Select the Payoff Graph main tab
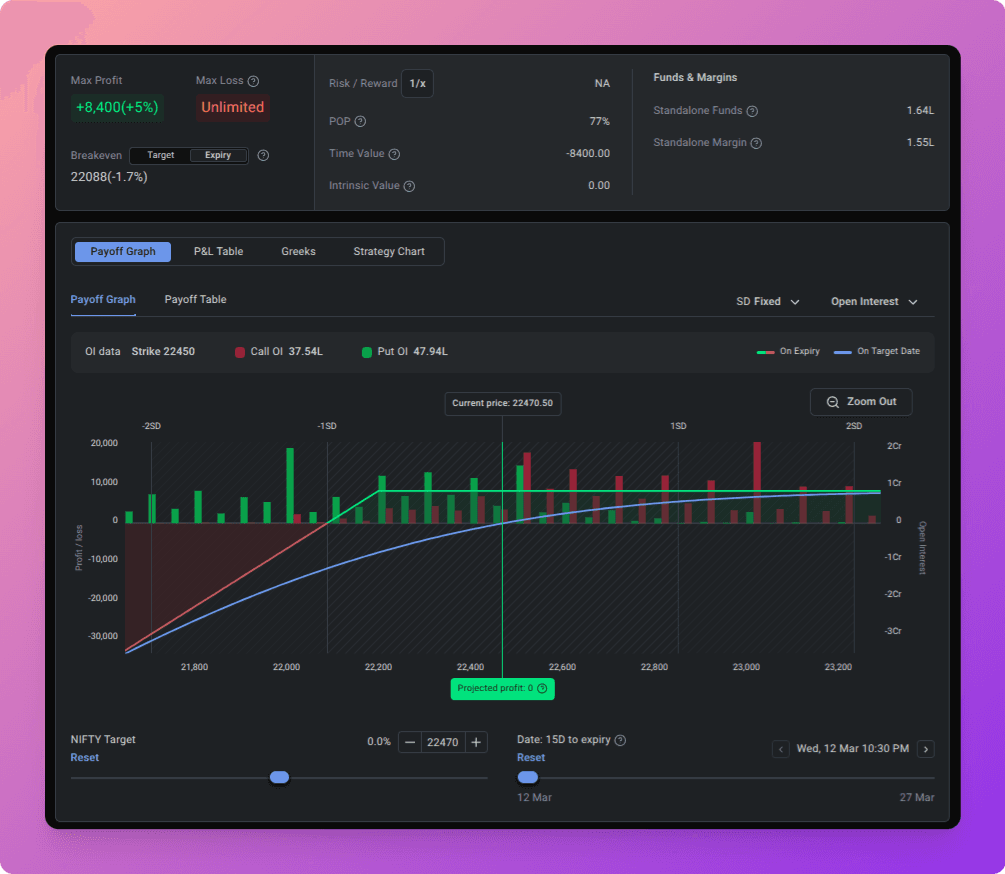This screenshot has width=1005, height=874. pos(122,251)
